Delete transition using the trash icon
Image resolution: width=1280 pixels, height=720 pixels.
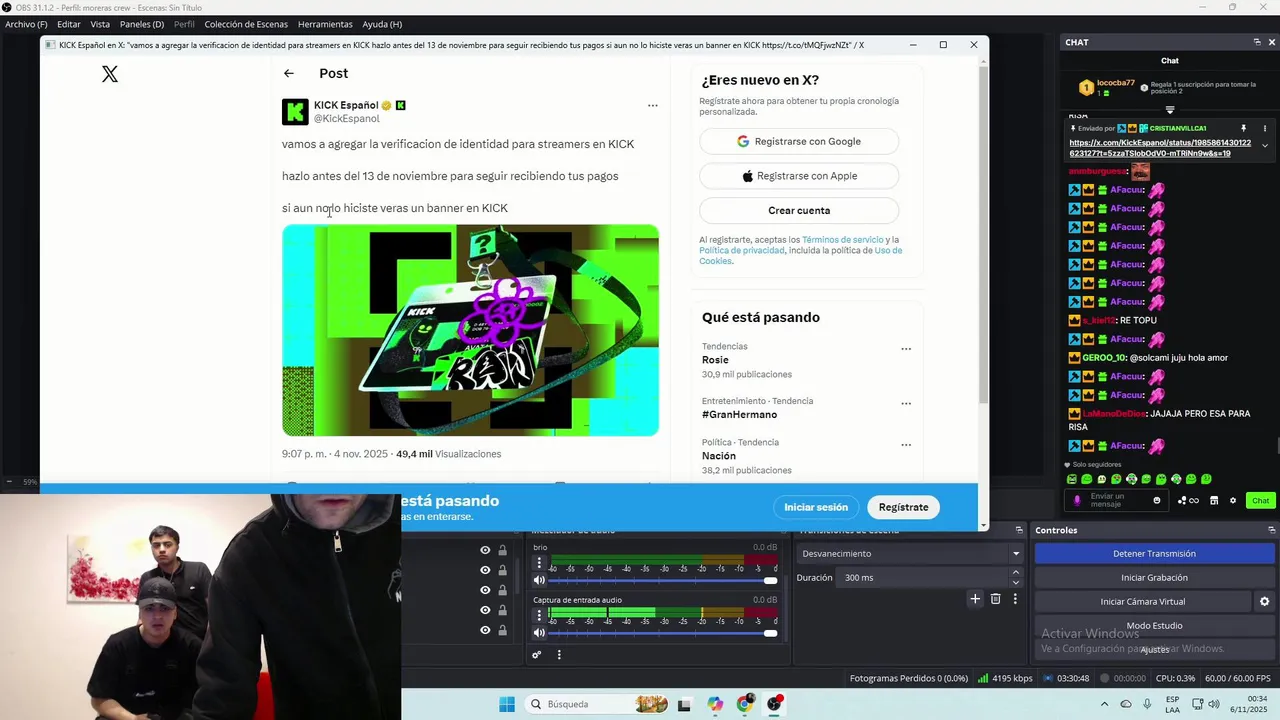click(995, 599)
